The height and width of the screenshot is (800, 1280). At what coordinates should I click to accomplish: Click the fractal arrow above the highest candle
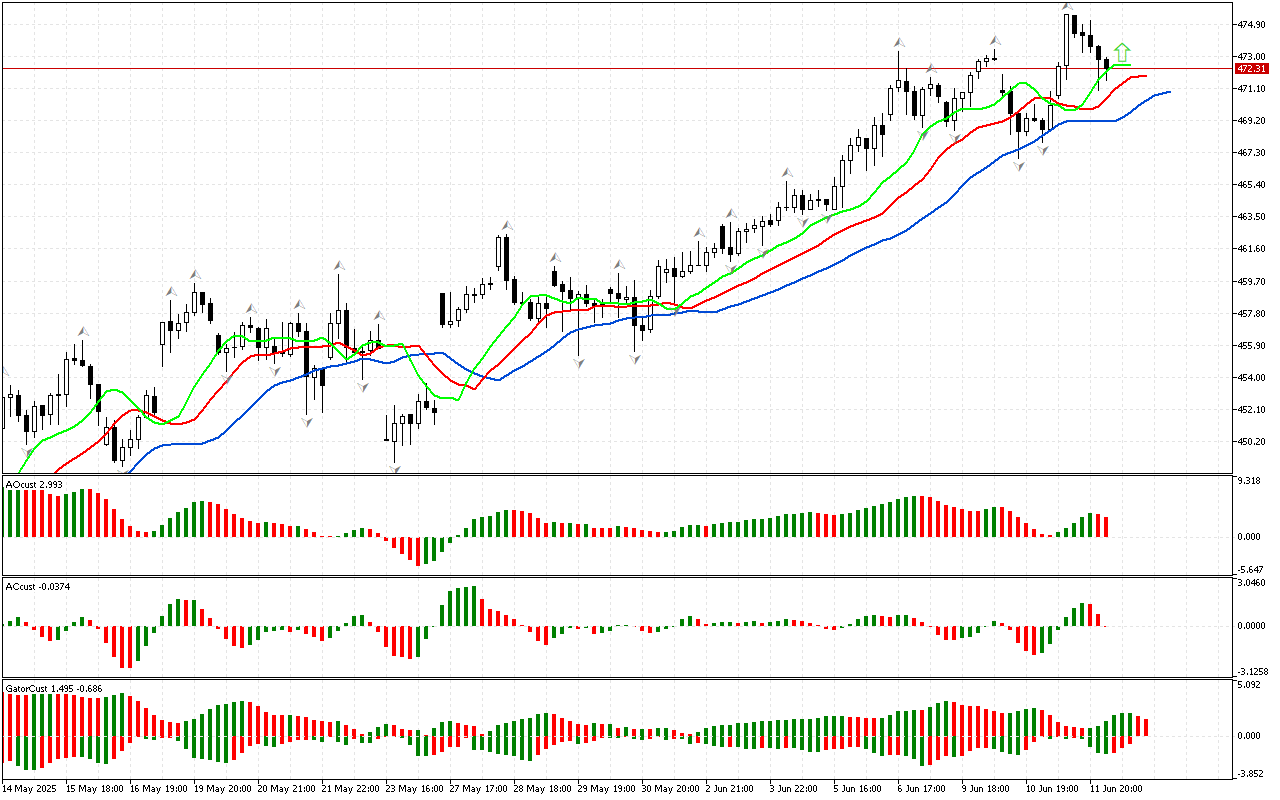coord(1068,7)
